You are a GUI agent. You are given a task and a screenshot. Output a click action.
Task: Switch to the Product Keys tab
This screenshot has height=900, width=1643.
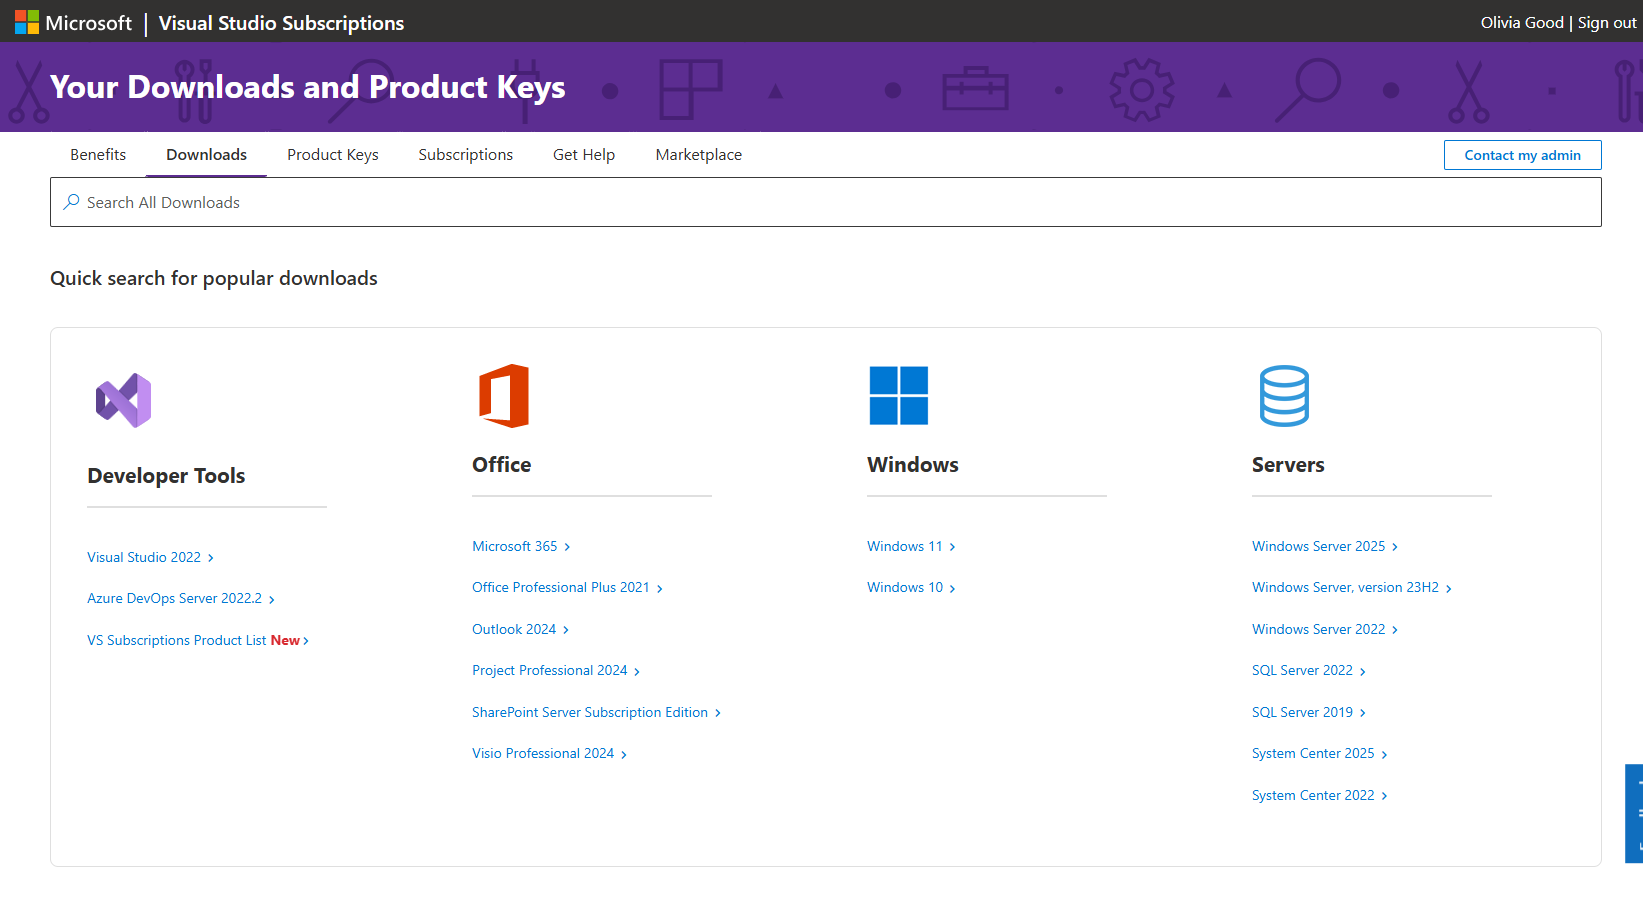(x=333, y=155)
